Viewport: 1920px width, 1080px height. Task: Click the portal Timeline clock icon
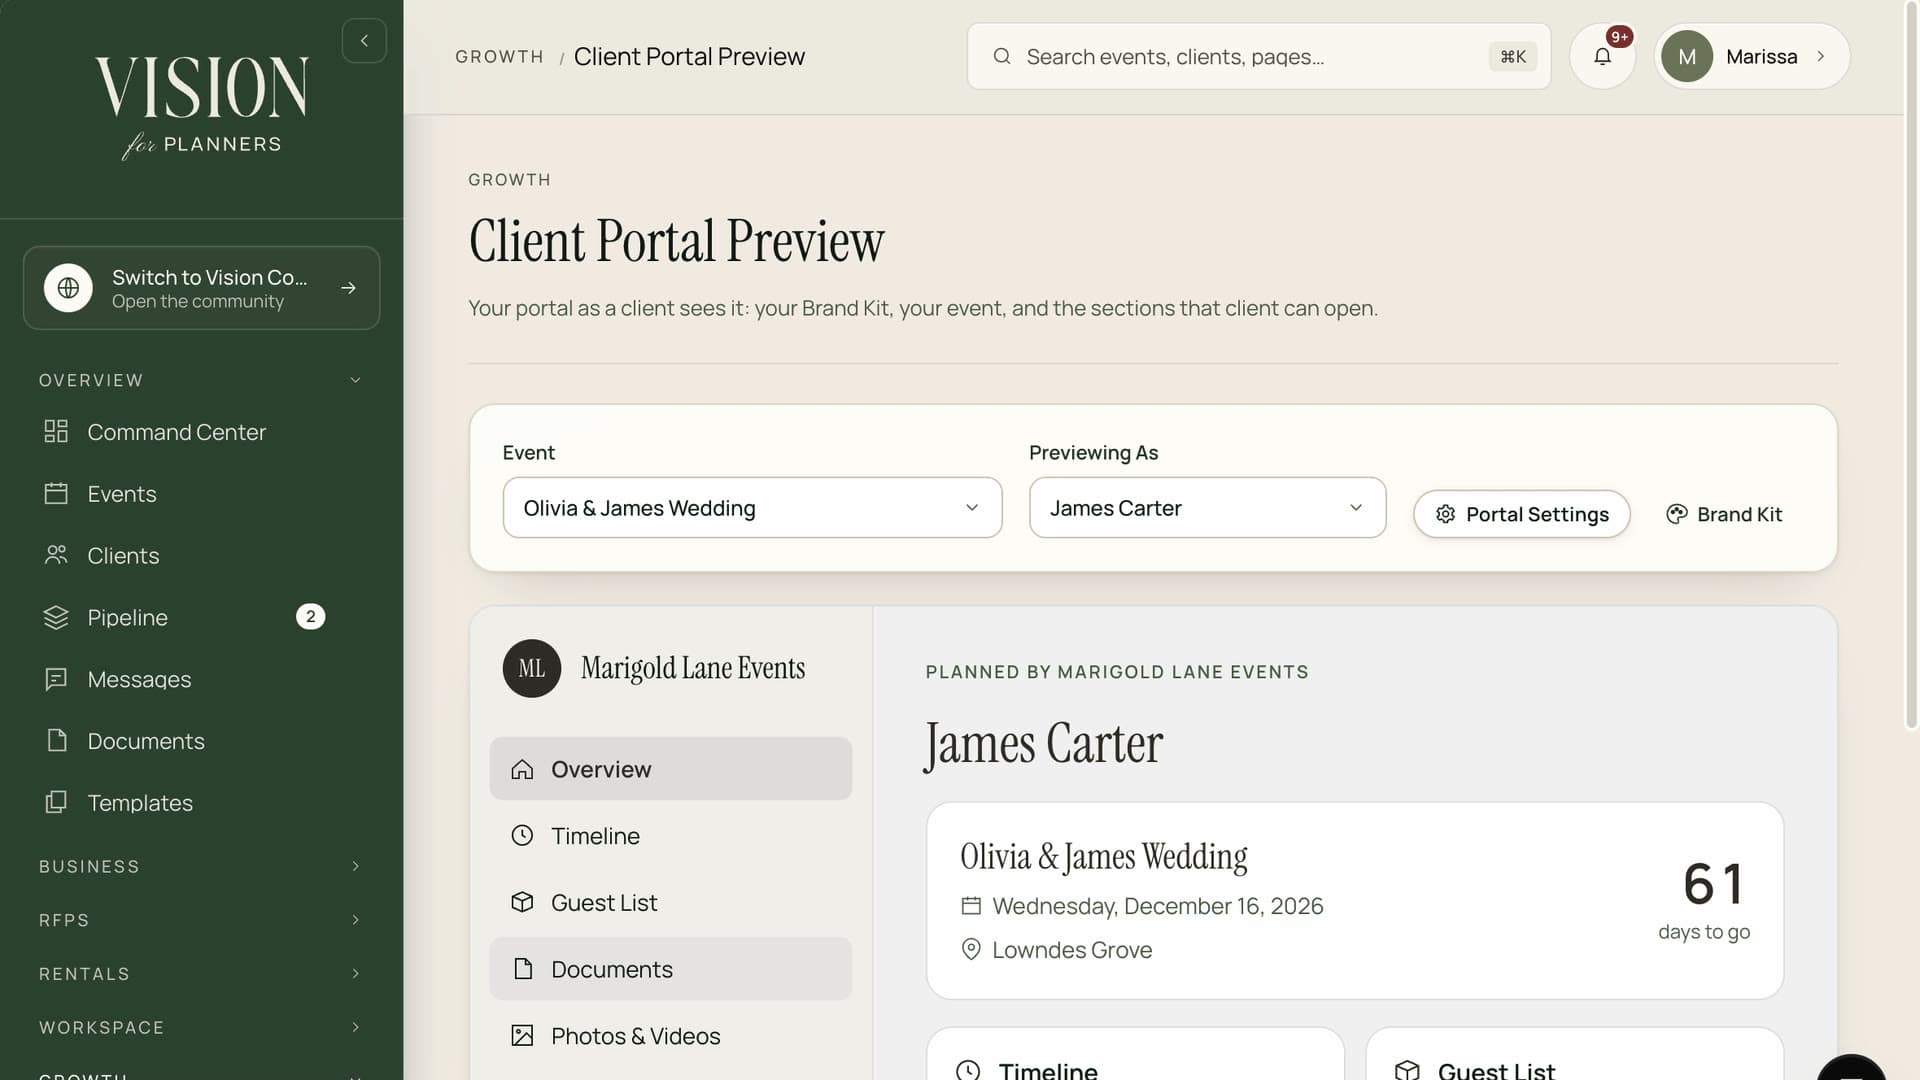pos(522,836)
